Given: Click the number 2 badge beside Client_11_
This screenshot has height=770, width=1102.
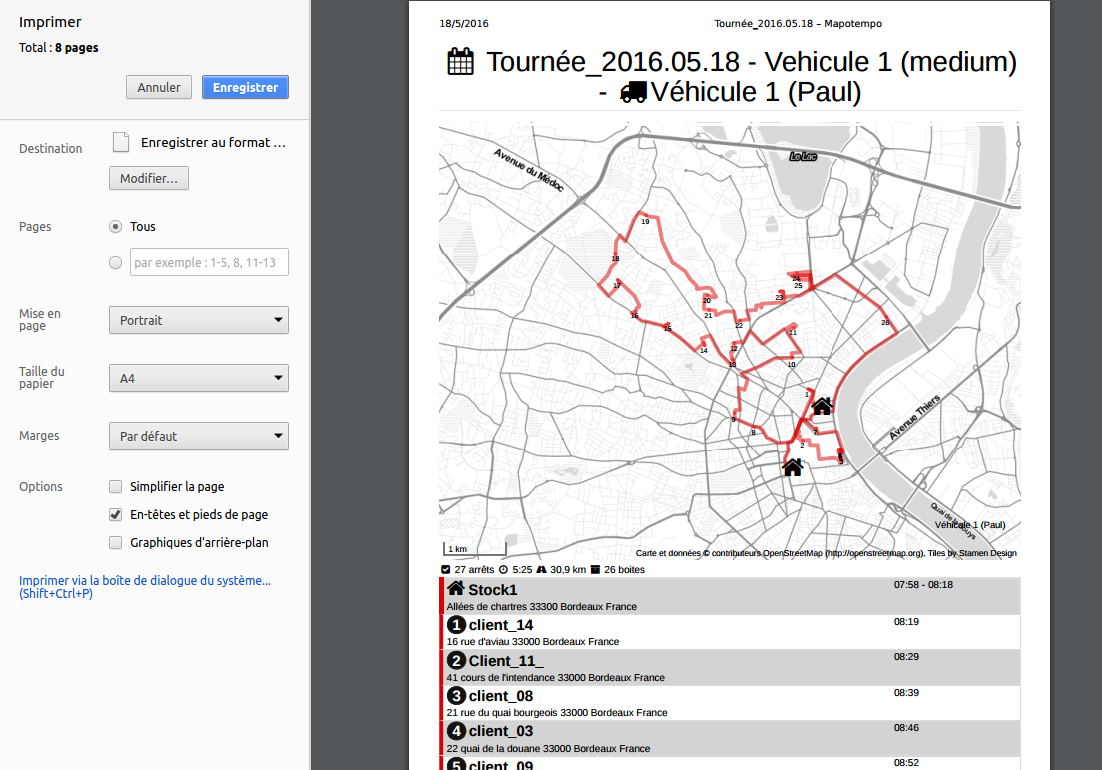Looking at the screenshot, I should click(456, 660).
